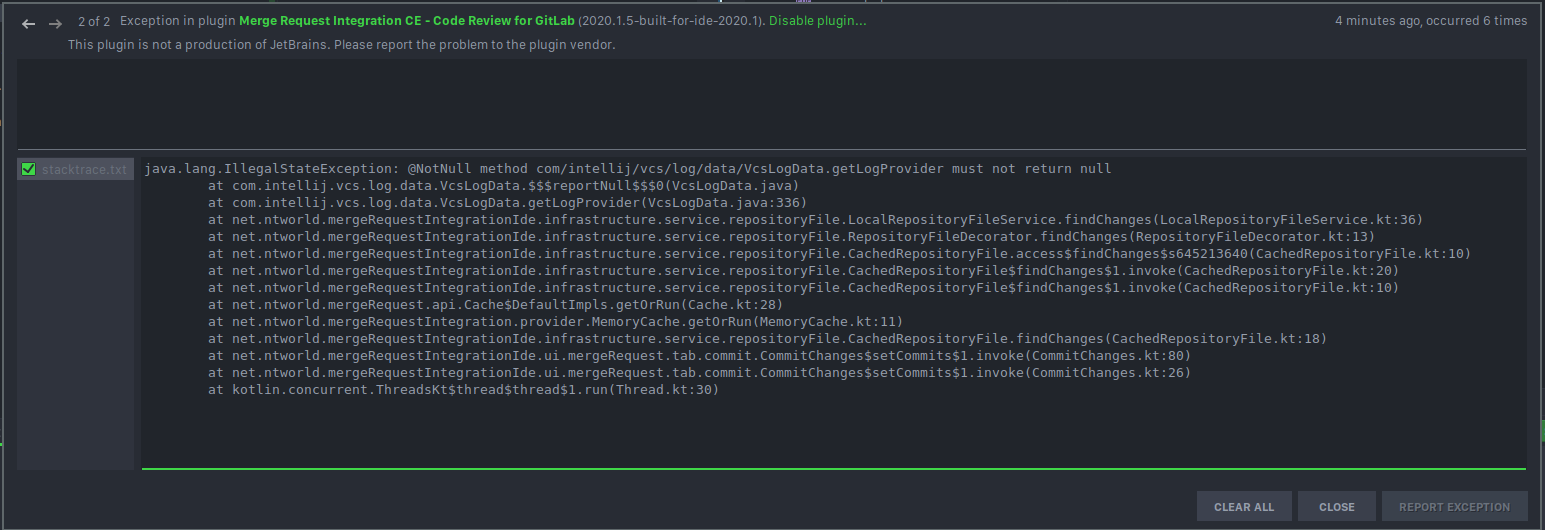Click into the empty comment text area
Screen dimensions: 1545x530
coord(772,104)
